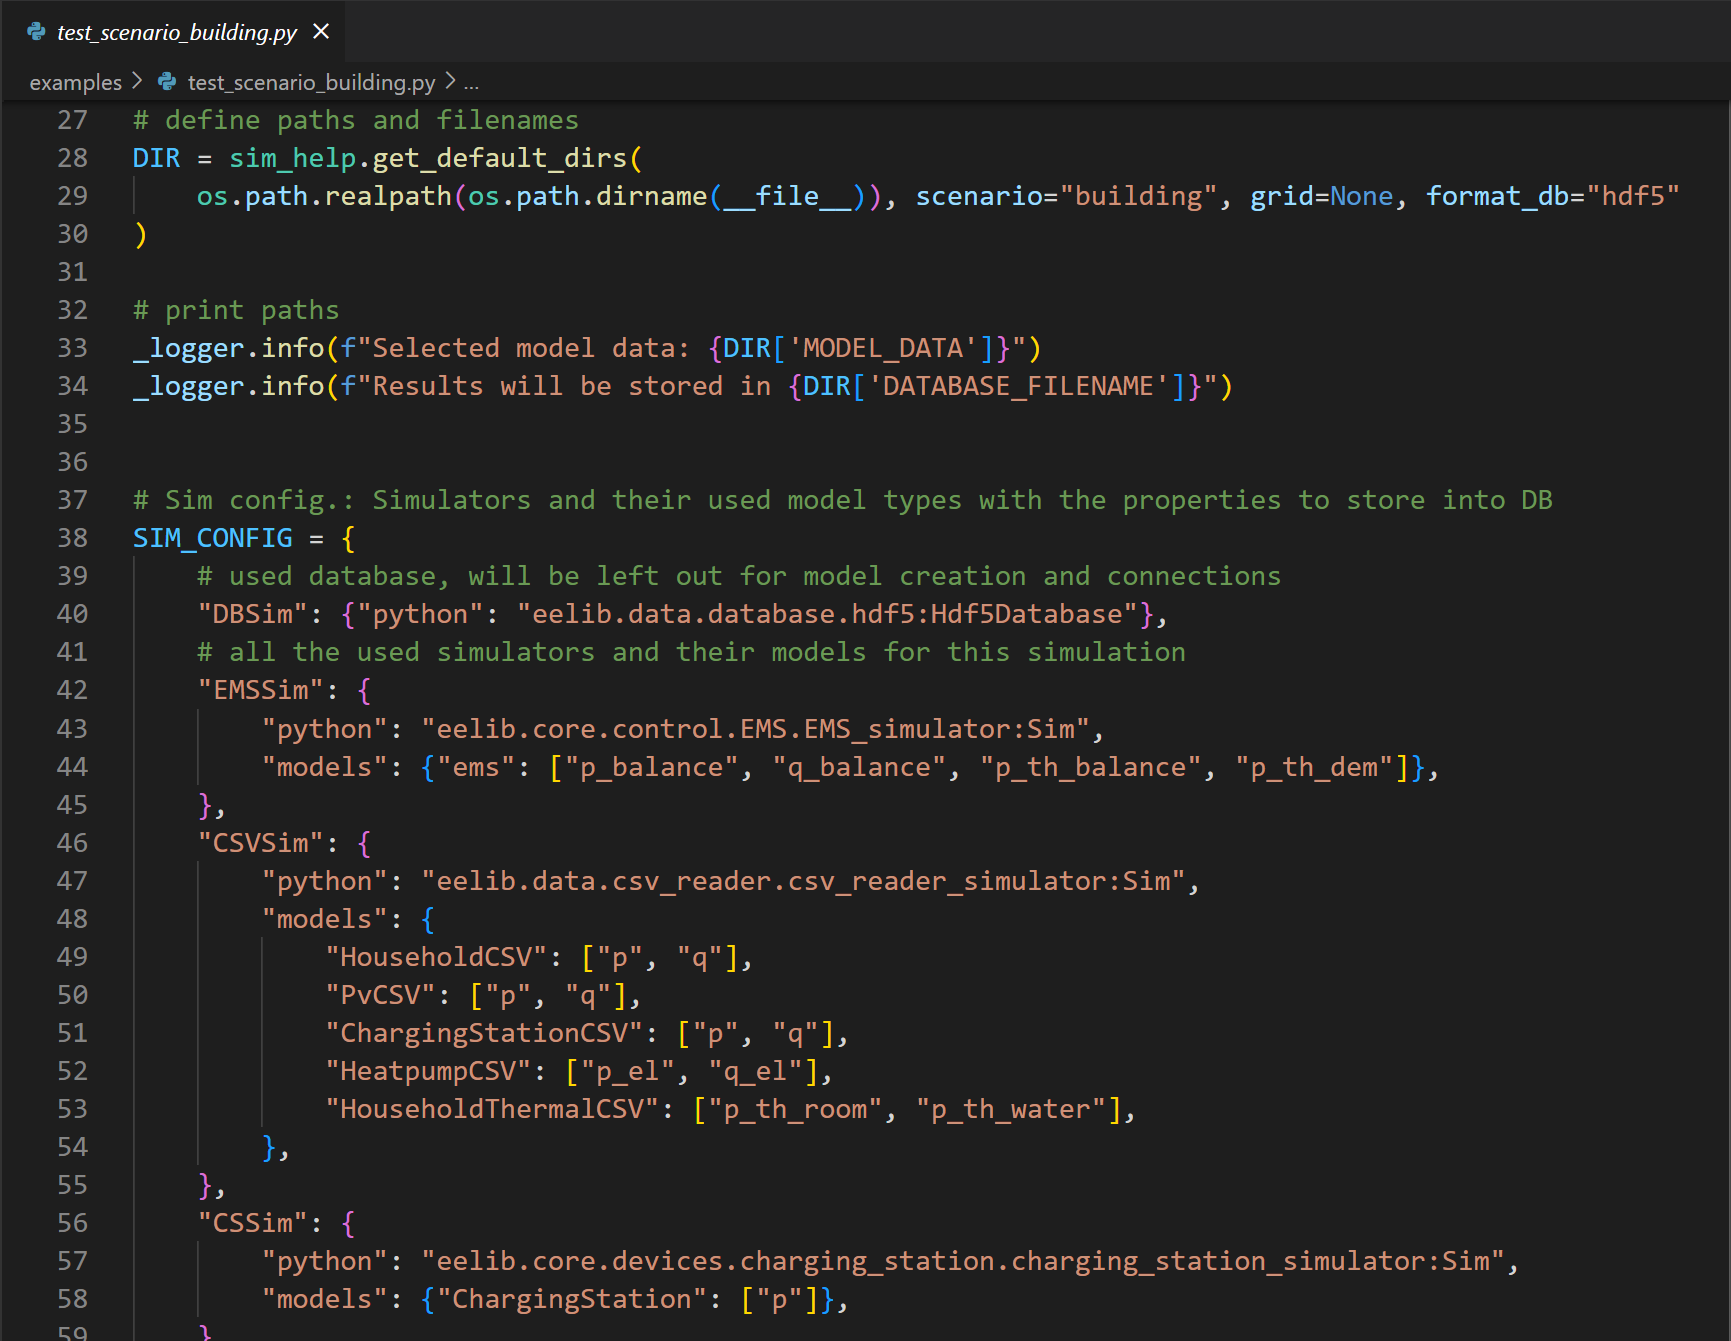Click get_default_dirs function call
1731x1341 pixels.
499,158
